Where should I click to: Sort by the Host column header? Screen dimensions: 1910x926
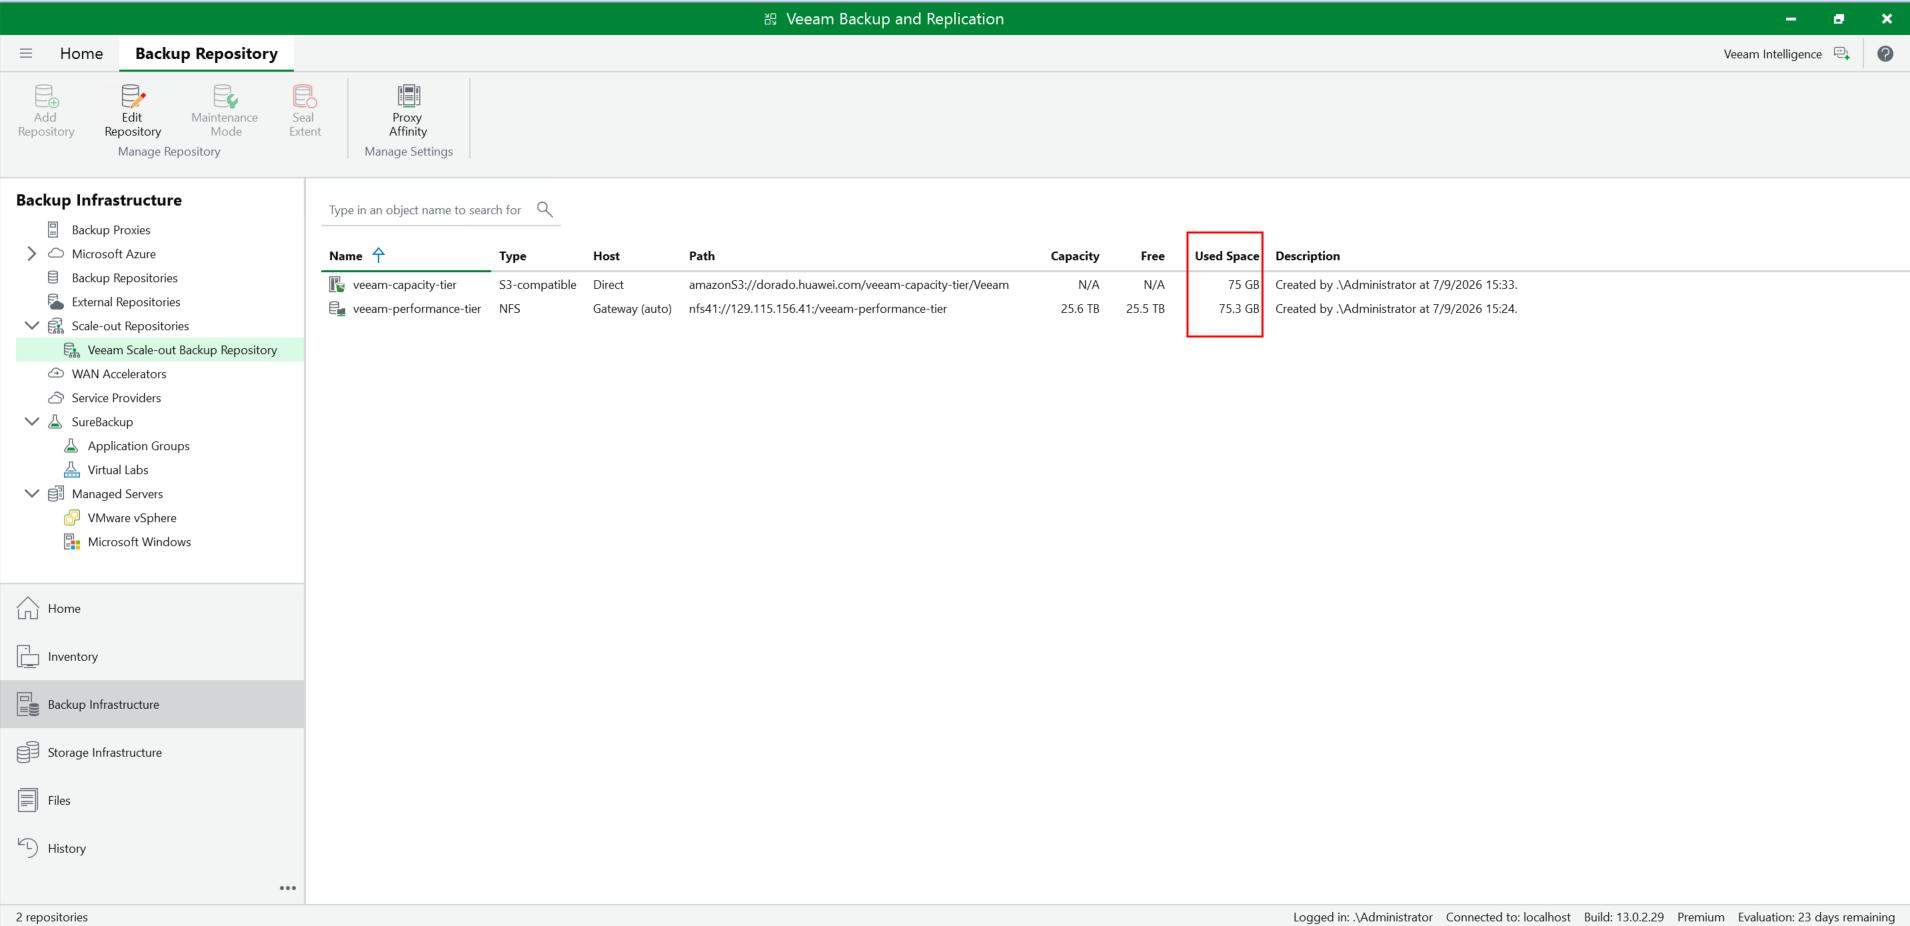[x=606, y=256]
